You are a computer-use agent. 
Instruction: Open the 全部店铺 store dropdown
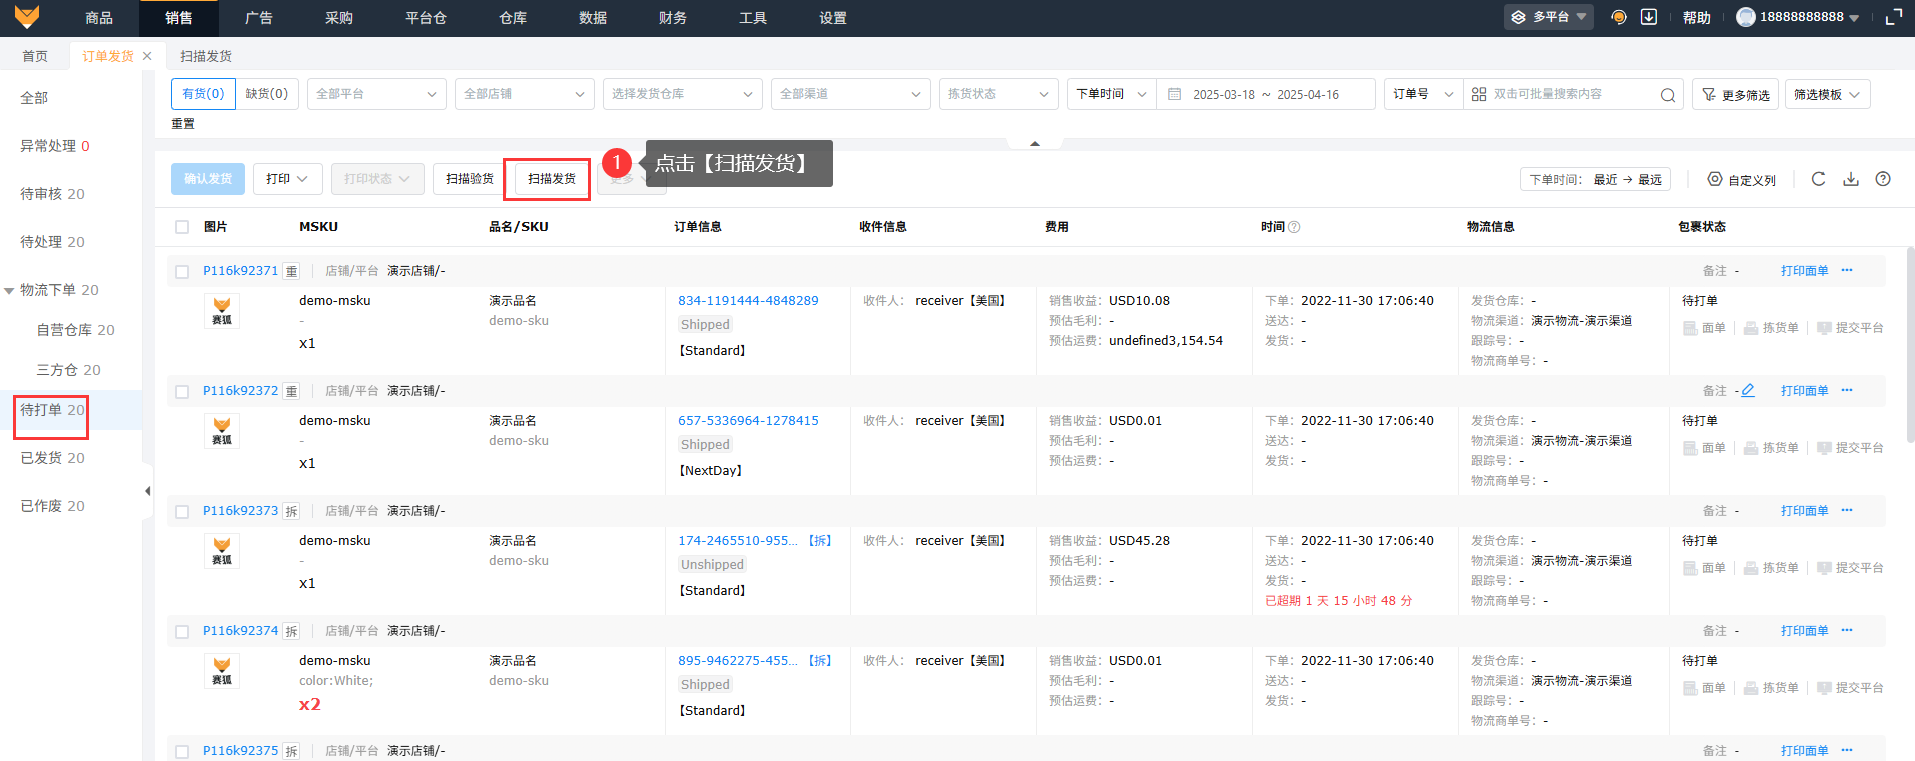(x=524, y=94)
